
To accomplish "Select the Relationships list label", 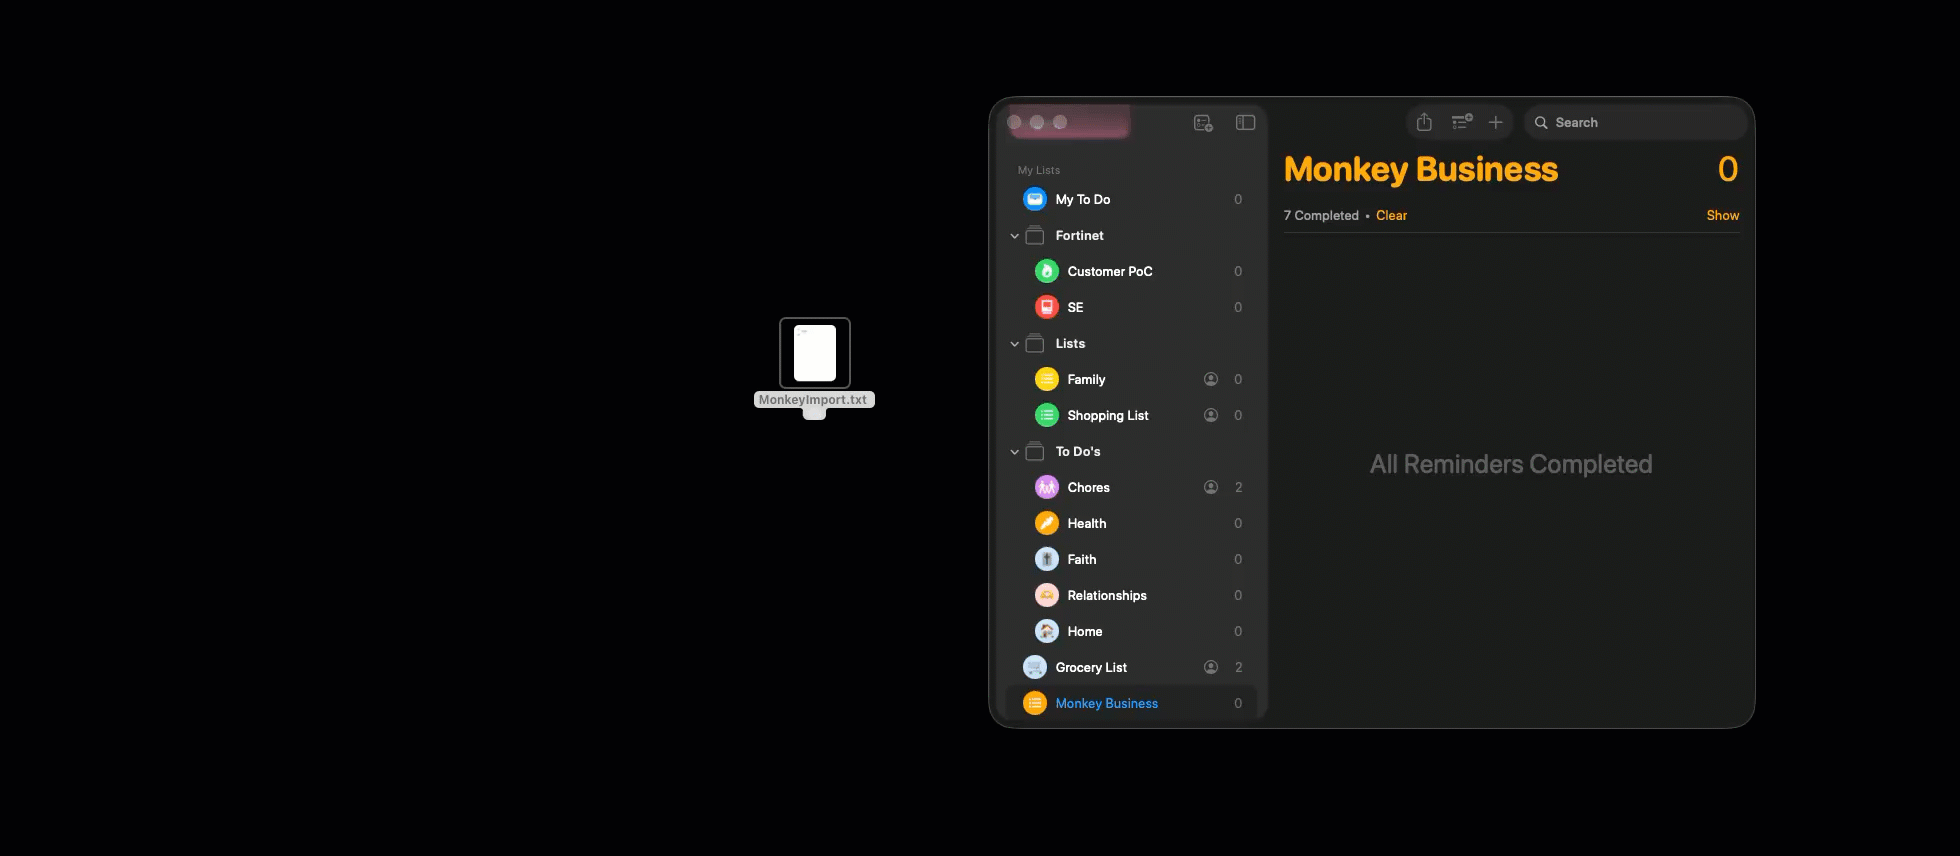I will (1107, 595).
